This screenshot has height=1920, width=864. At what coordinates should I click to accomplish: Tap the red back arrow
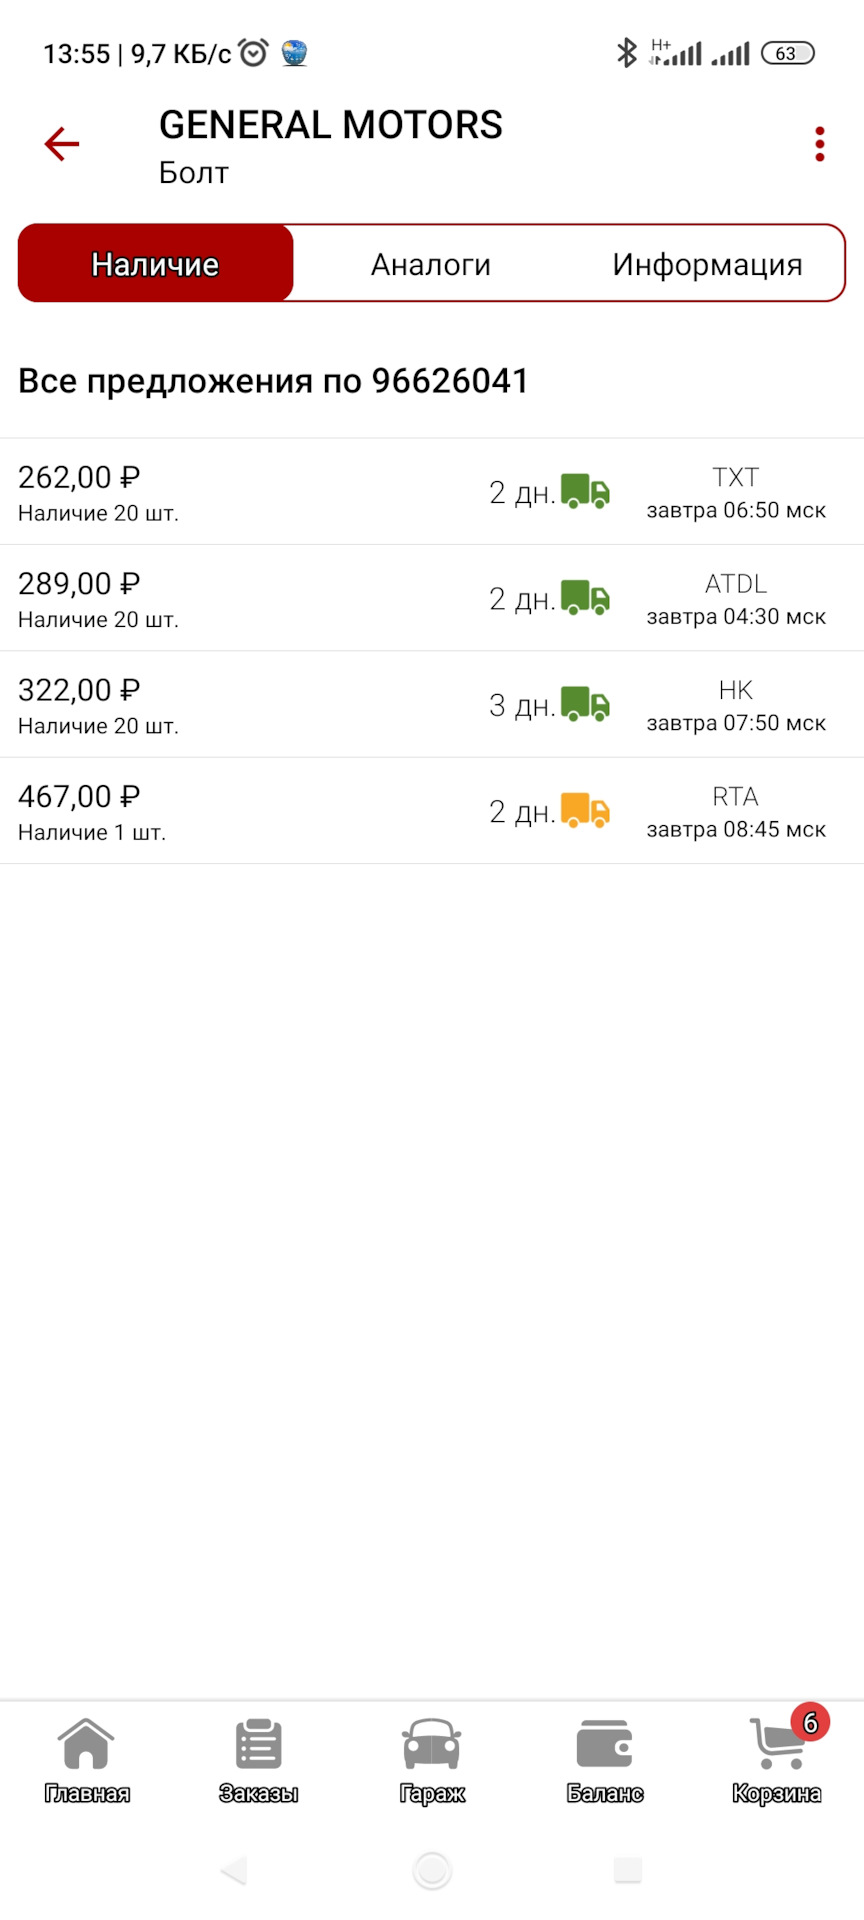(61, 145)
